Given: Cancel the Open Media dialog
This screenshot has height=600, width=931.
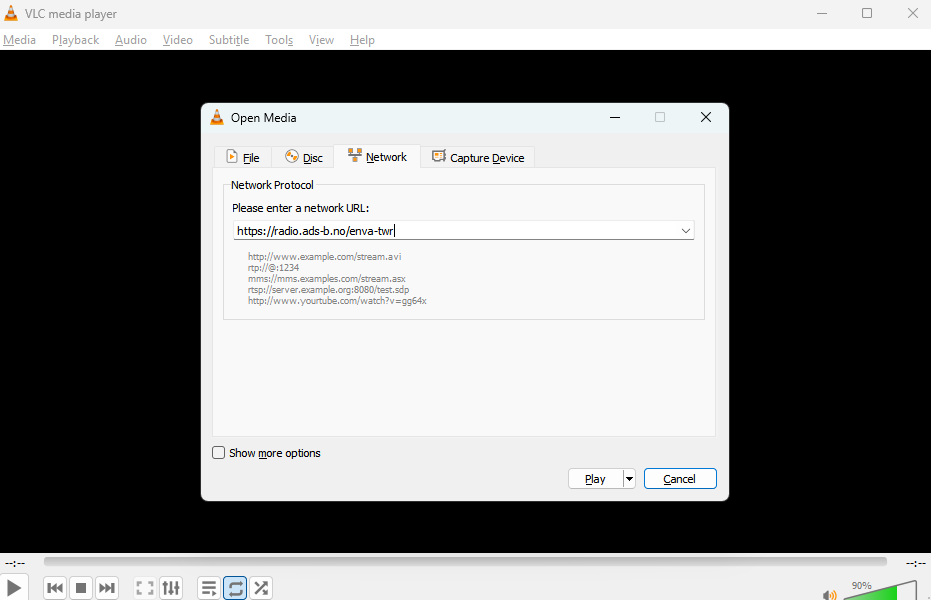Looking at the screenshot, I should click(x=680, y=479).
